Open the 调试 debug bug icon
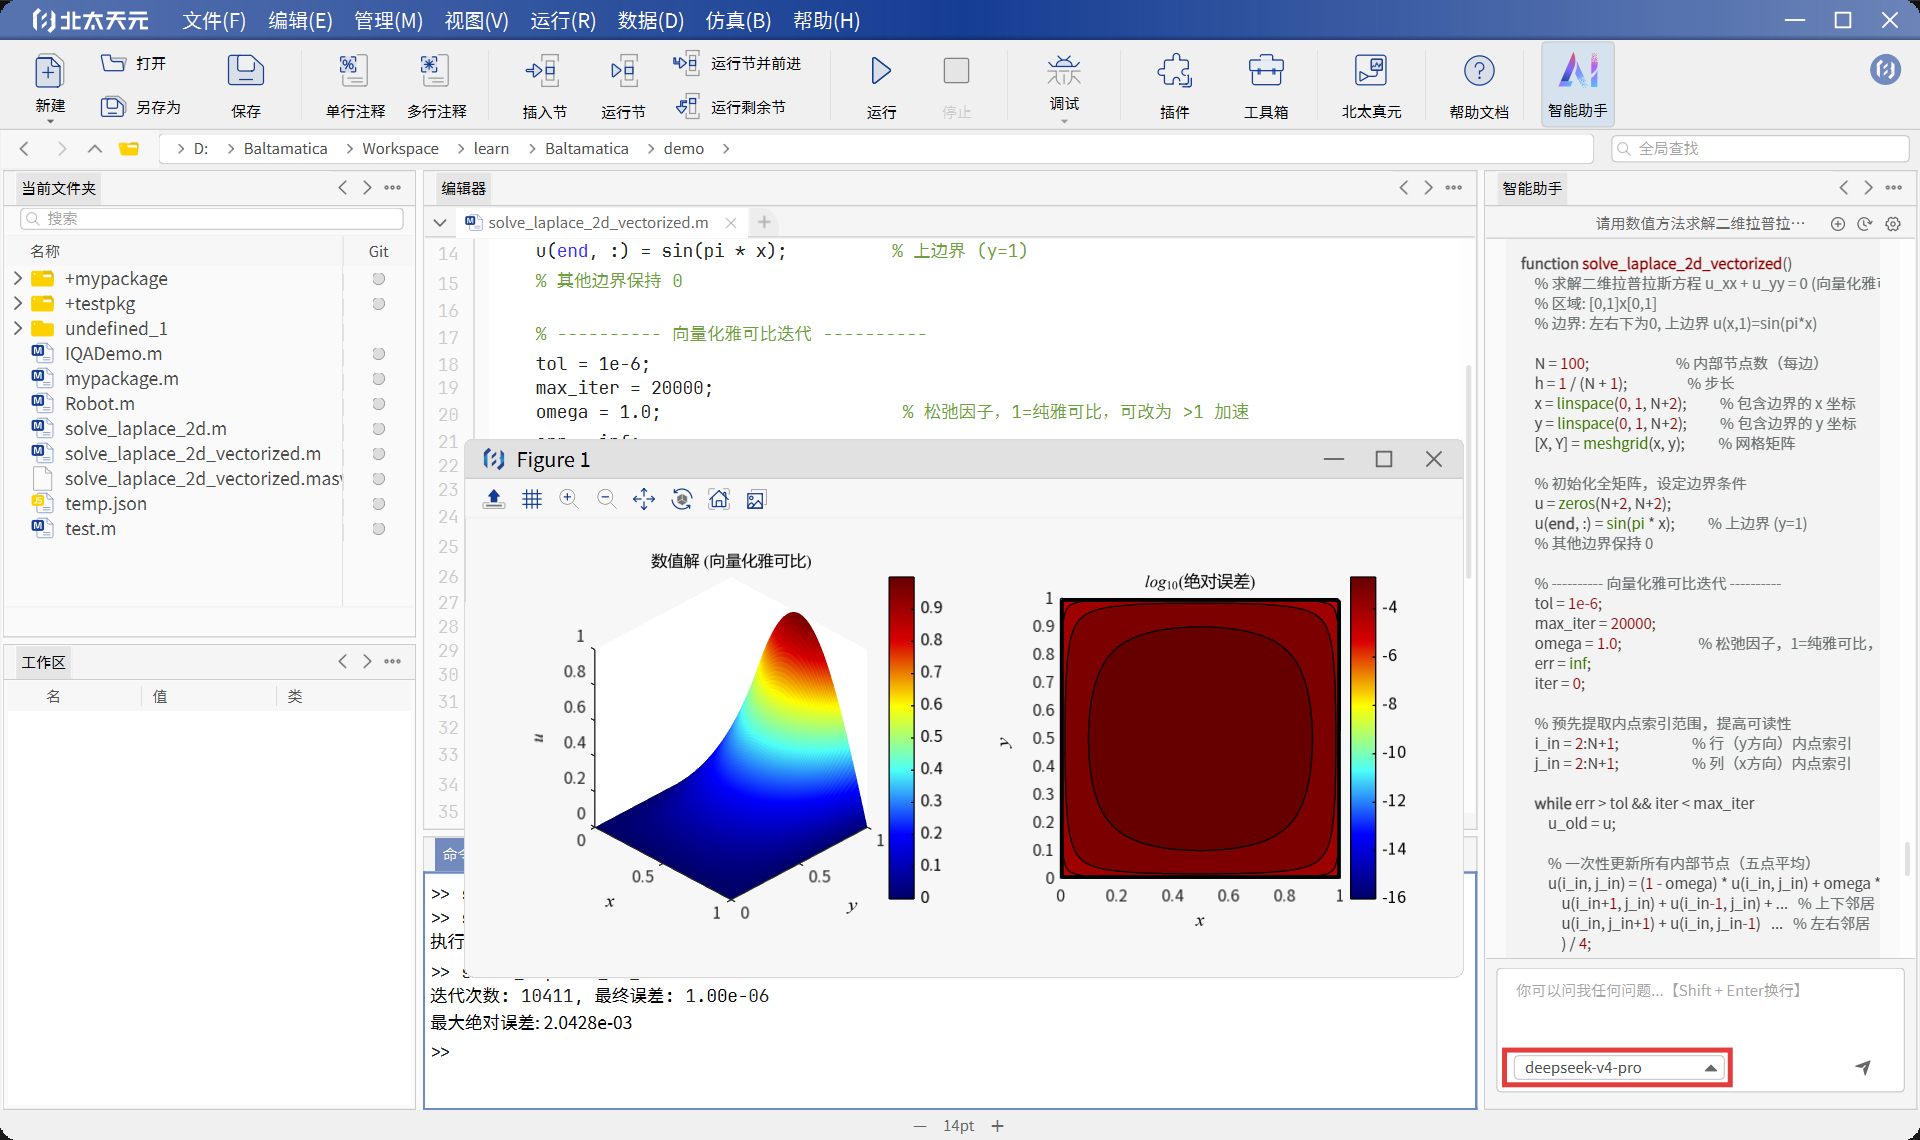The image size is (1920, 1140). coord(1063,72)
